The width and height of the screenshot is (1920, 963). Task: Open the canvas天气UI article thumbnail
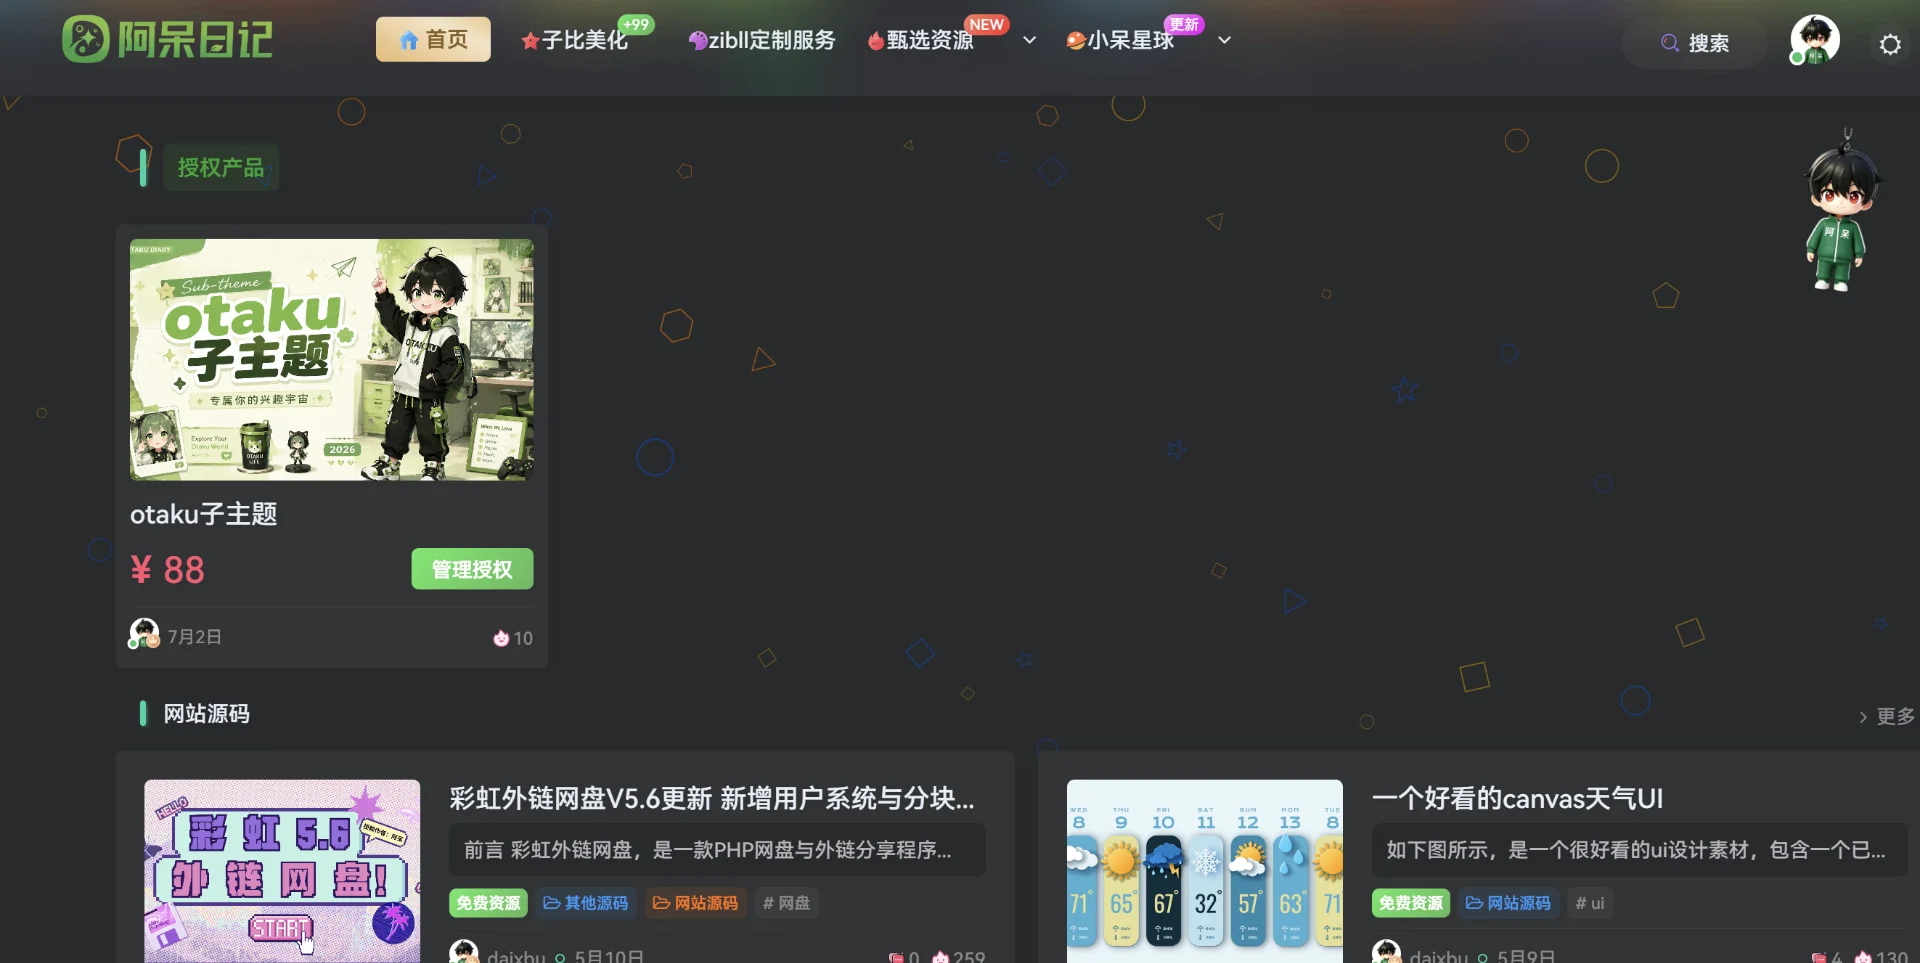pyautogui.click(x=1204, y=871)
